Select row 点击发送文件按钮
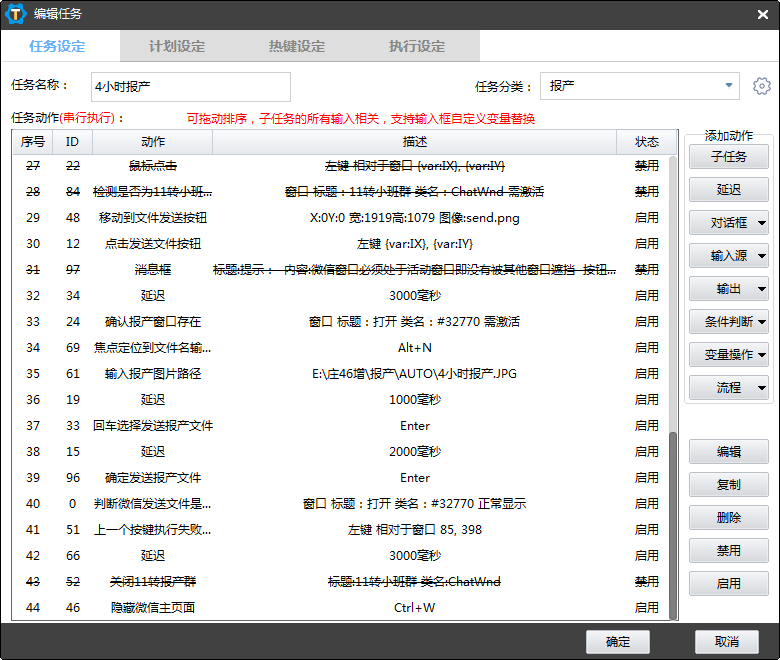 (x=341, y=244)
